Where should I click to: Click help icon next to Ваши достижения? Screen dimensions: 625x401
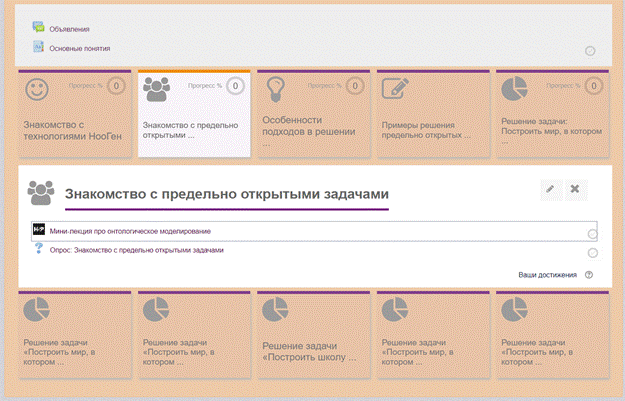tap(589, 274)
